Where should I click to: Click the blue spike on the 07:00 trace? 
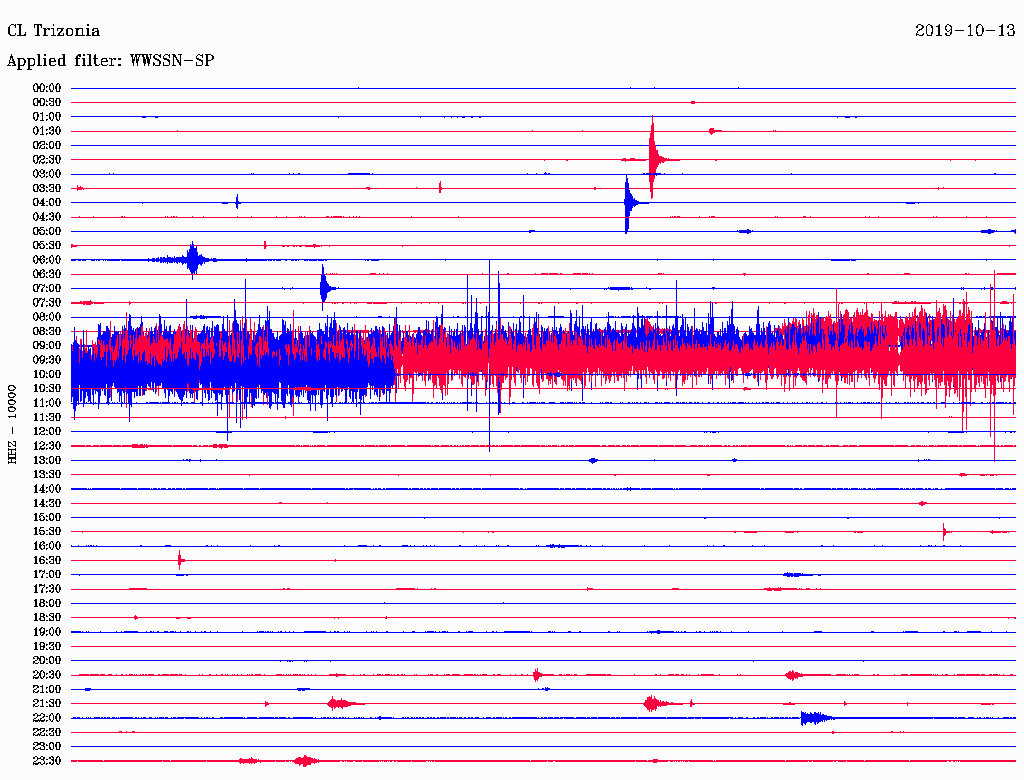pyautogui.click(x=324, y=288)
